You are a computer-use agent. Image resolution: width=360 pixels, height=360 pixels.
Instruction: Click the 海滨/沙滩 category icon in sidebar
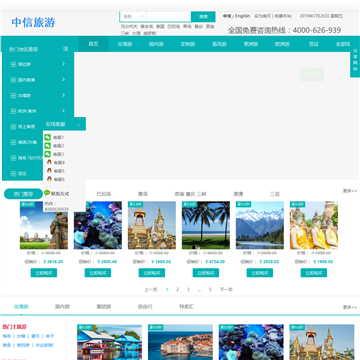[13, 143]
